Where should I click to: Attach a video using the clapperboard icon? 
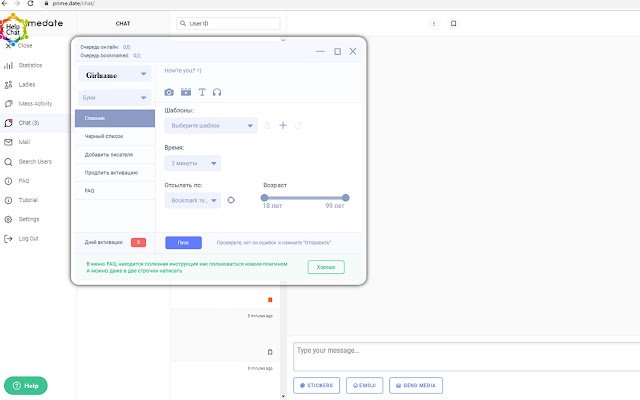point(186,92)
